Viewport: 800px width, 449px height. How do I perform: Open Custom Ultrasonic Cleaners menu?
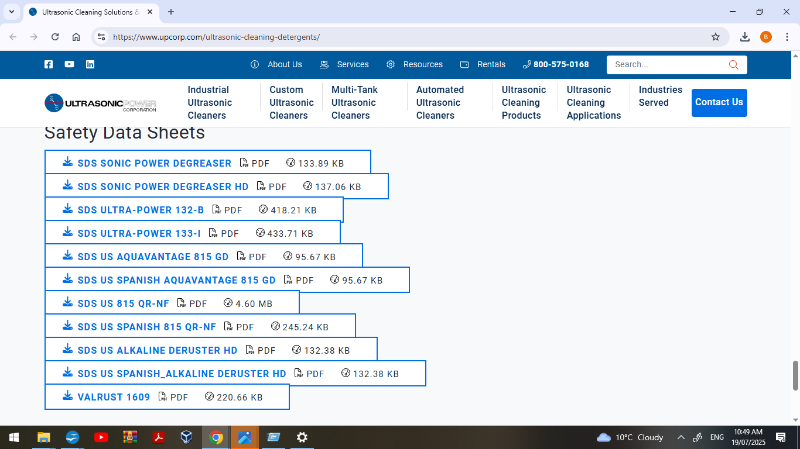click(291, 103)
